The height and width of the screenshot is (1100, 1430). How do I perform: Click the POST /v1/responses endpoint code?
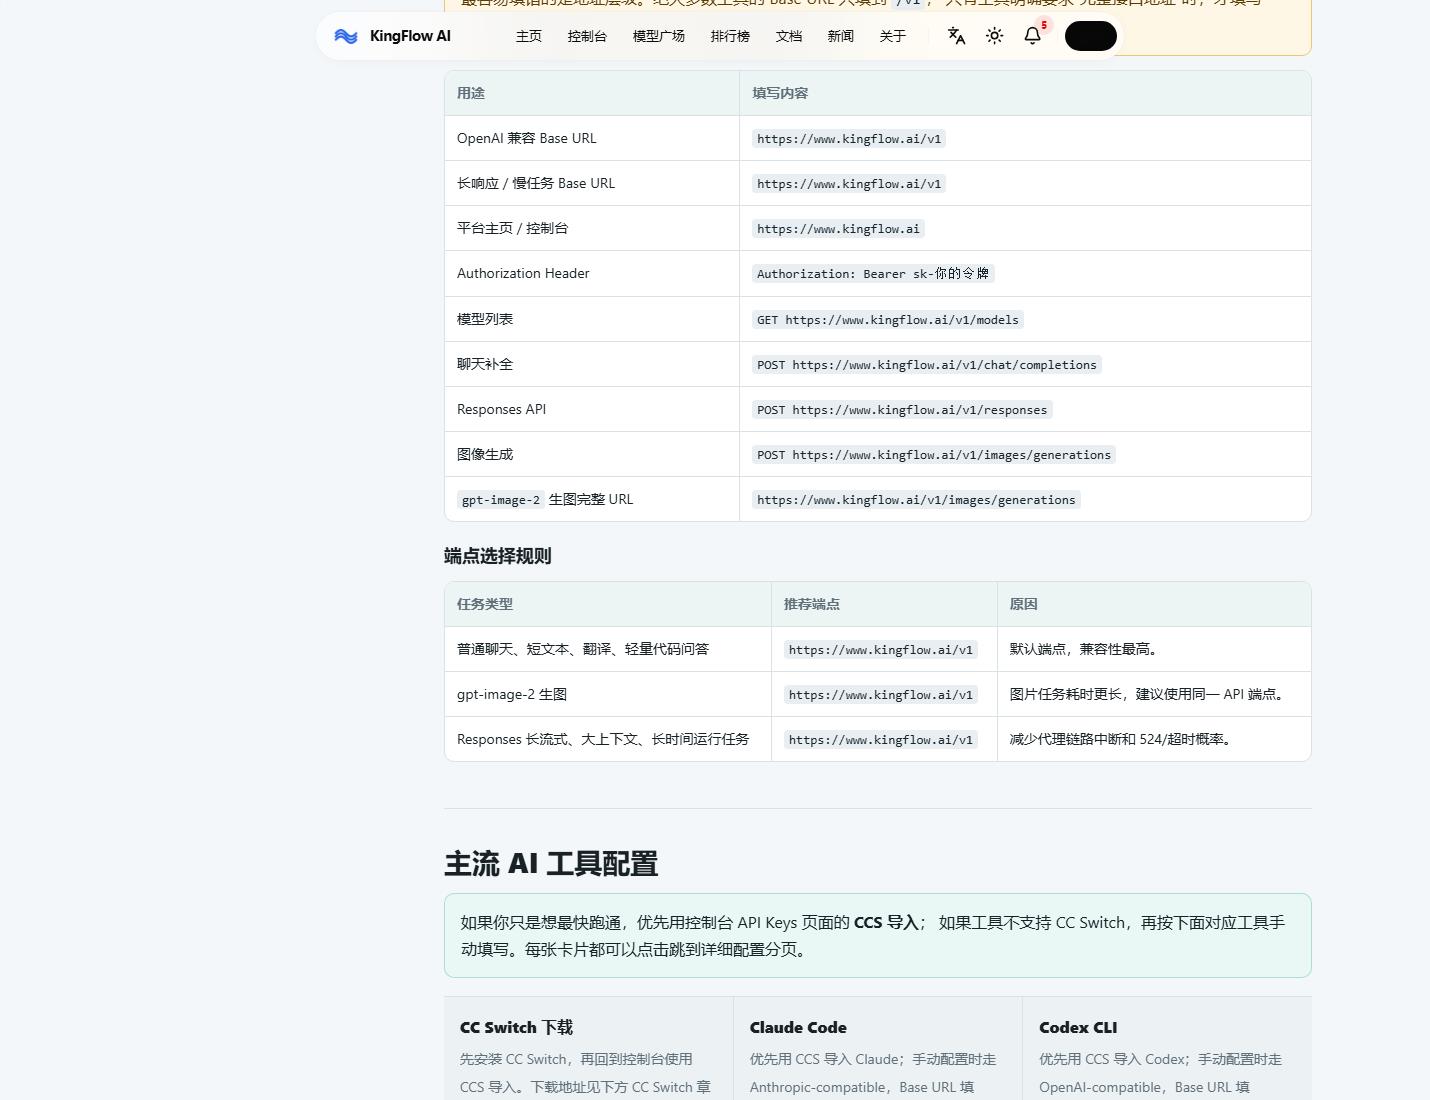click(x=902, y=410)
